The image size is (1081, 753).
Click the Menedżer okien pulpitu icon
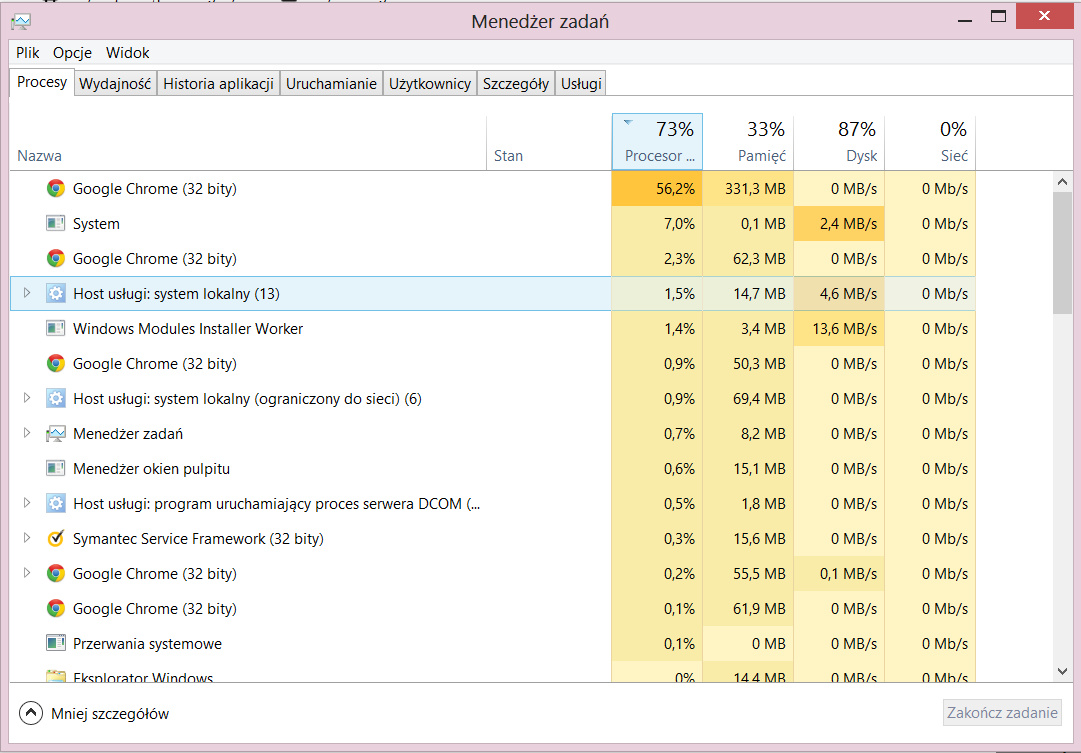point(56,469)
